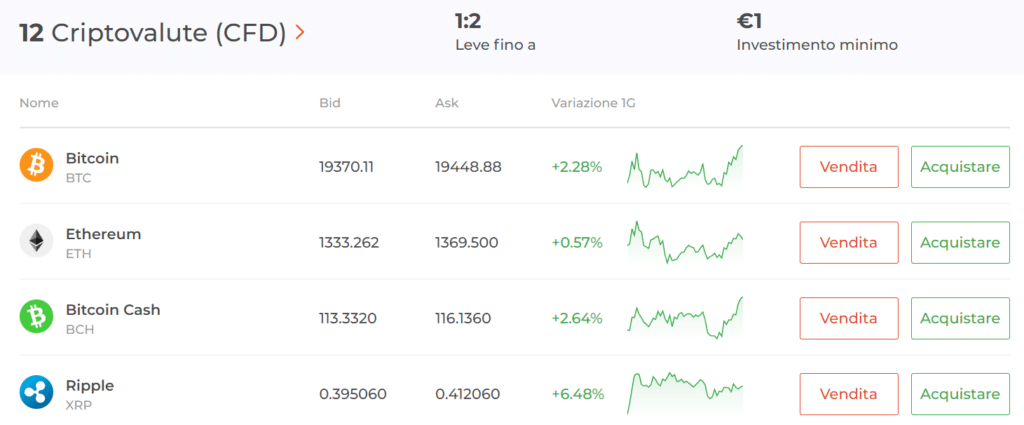Click Vendita button for Ethereum

tap(849, 243)
